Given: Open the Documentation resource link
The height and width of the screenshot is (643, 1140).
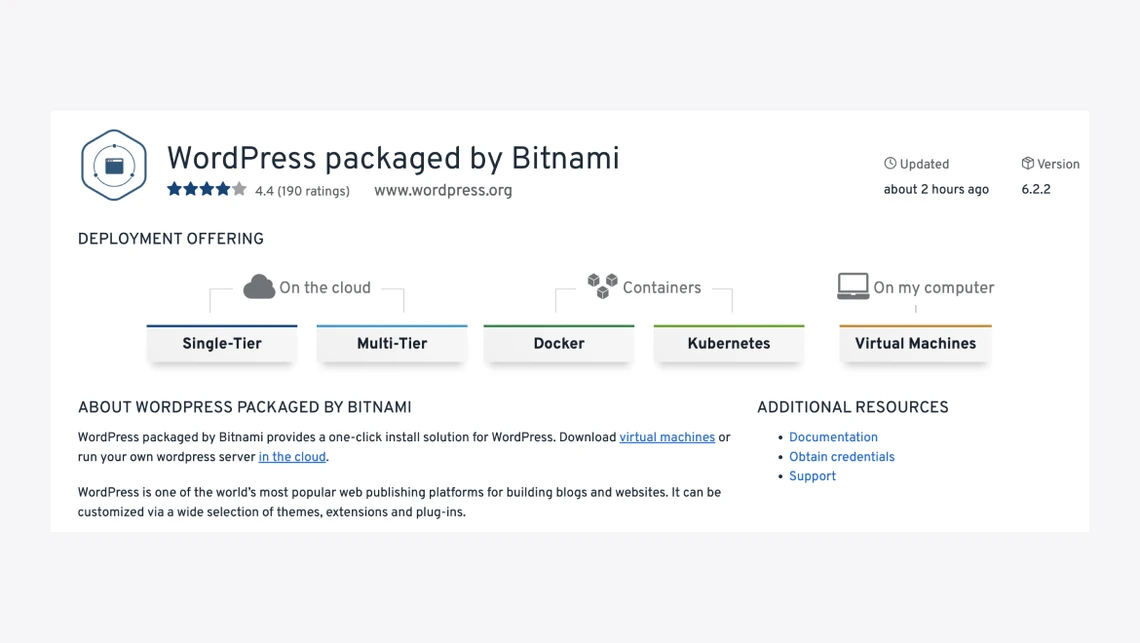Looking at the screenshot, I should (833, 438).
